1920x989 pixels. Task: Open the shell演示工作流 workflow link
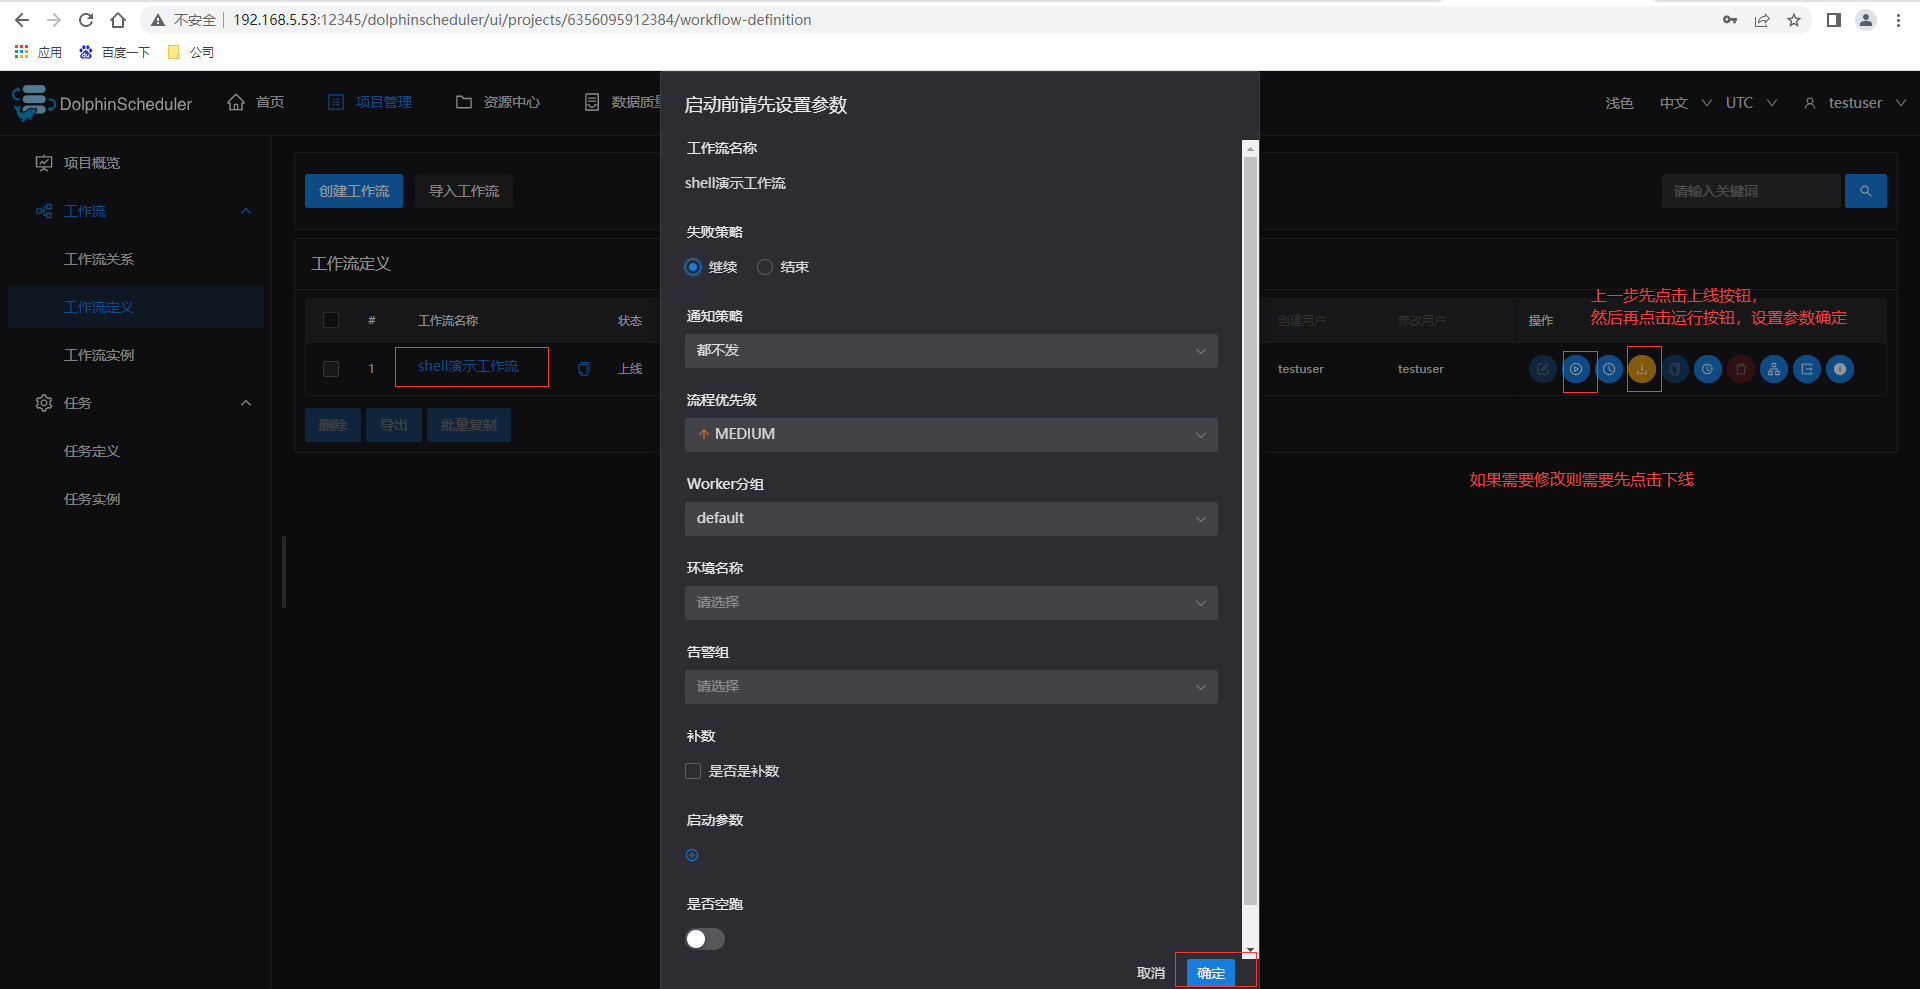click(x=468, y=367)
